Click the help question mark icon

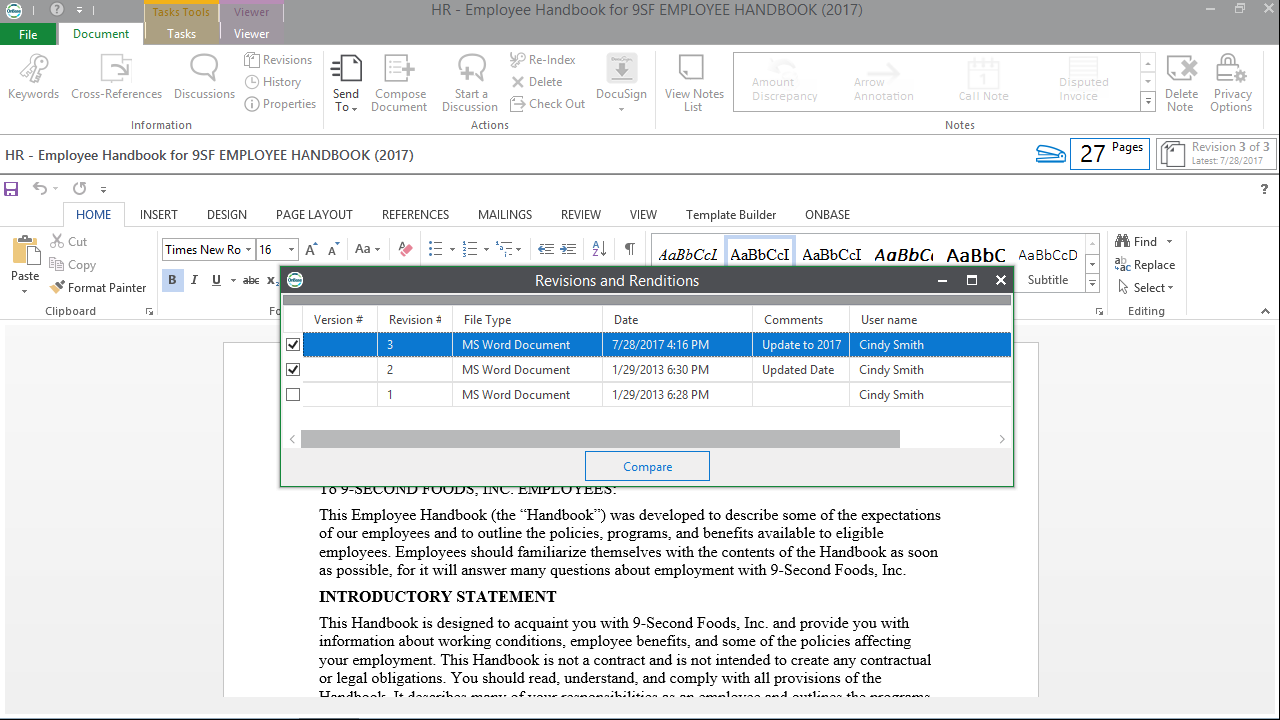coord(1265,188)
